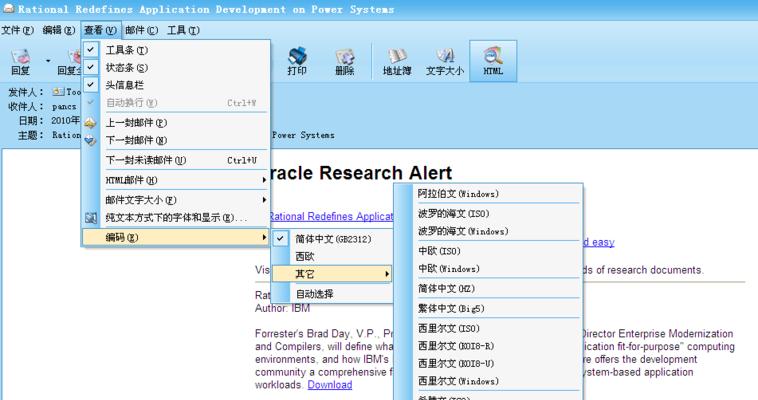Select 波罗的海文(Windows) encoding
Viewport: 758px width, 400px height.
pyautogui.click(x=488, y=231)
